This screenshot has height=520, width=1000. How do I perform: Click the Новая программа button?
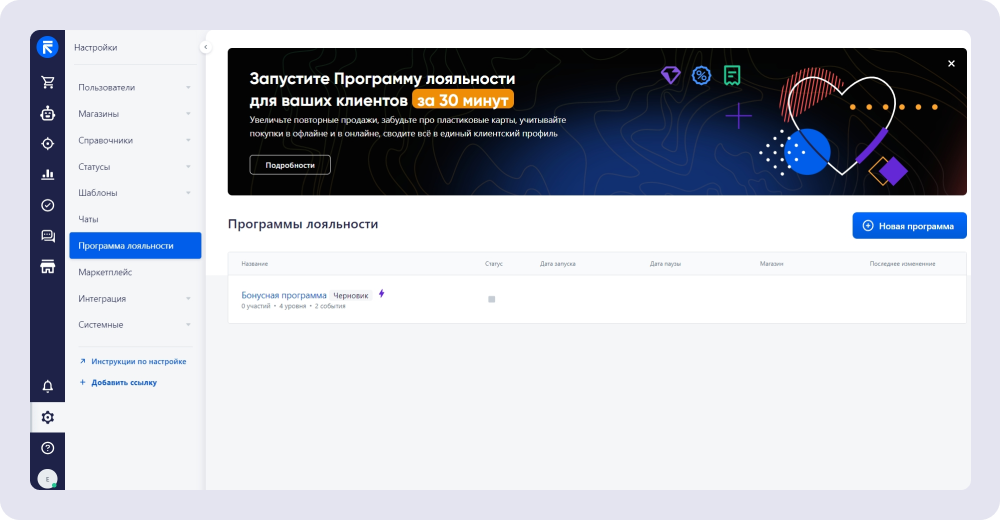tap(909, 226)
